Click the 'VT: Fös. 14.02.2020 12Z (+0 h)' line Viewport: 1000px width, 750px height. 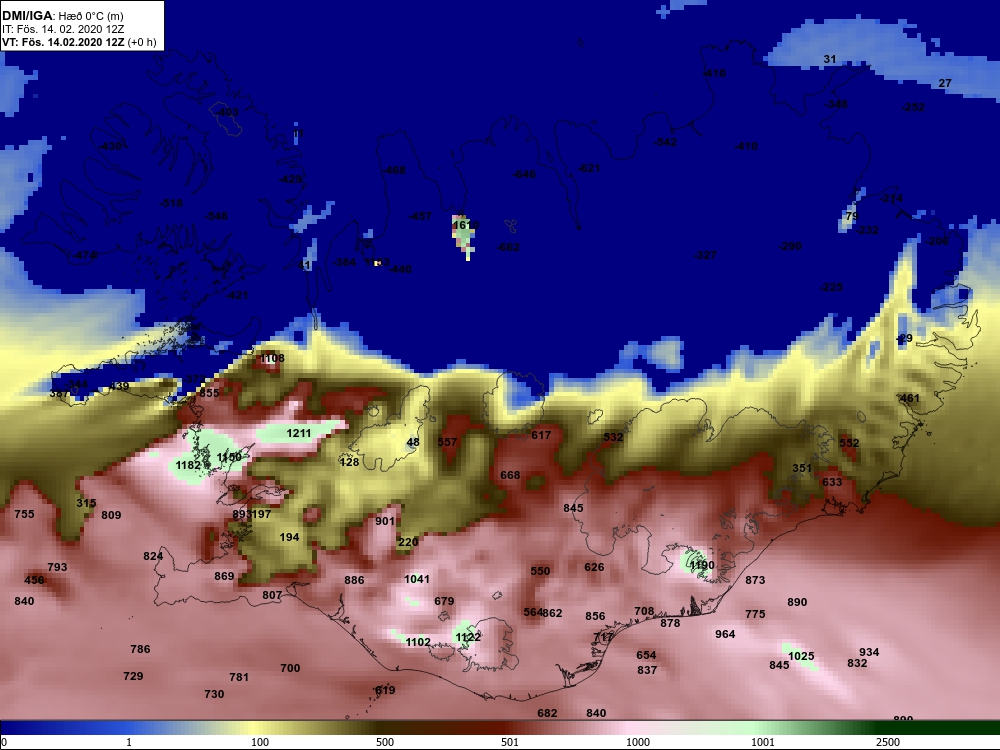[x=79, y=42]
